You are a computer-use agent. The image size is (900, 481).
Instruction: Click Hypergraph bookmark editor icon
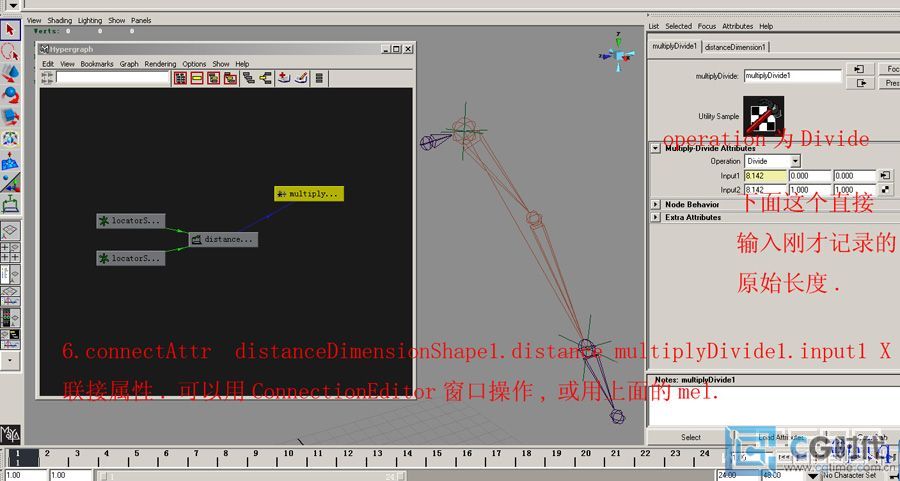pos(301,78)
